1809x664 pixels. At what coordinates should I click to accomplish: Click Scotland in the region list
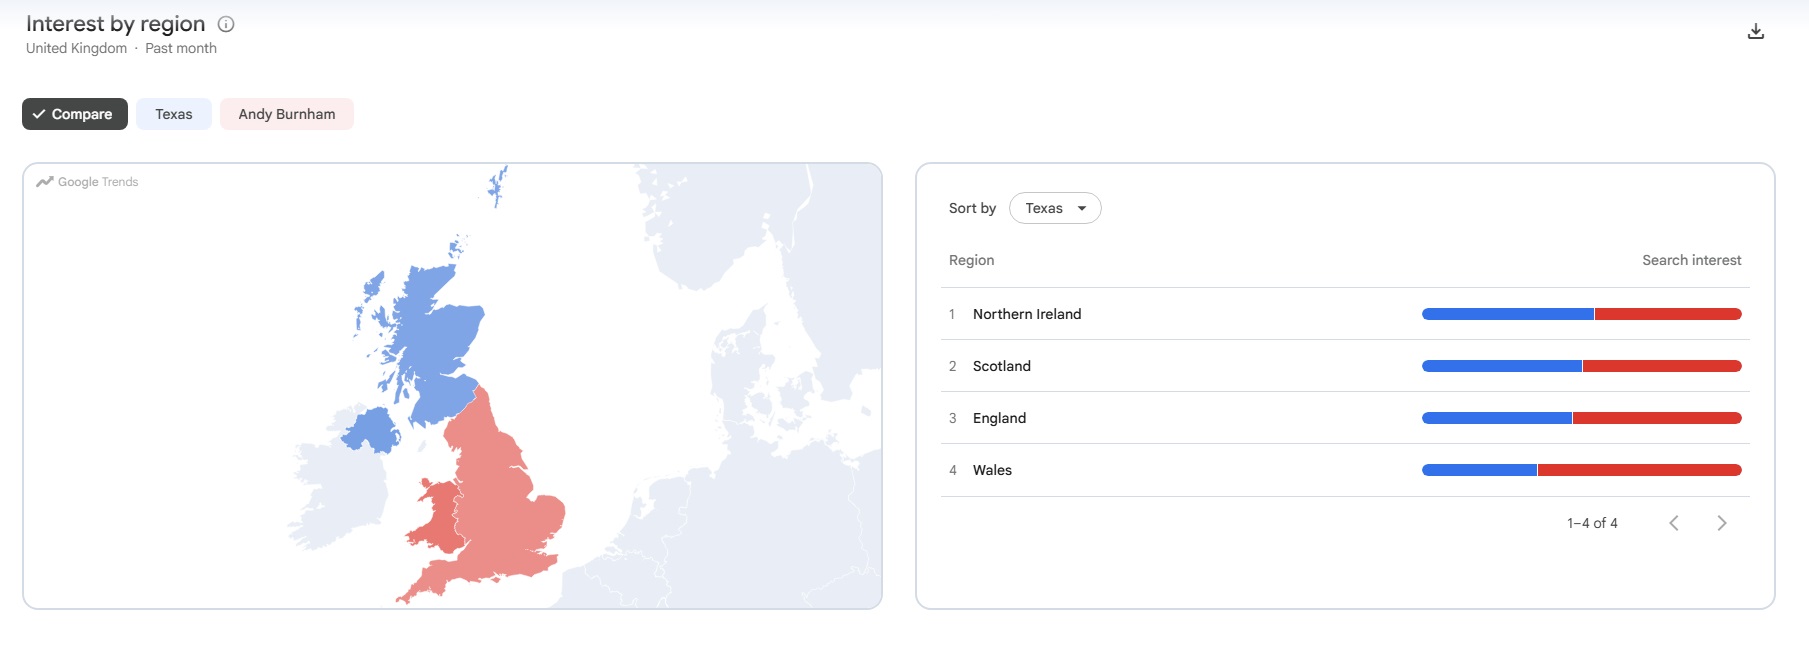point(1002,366)
